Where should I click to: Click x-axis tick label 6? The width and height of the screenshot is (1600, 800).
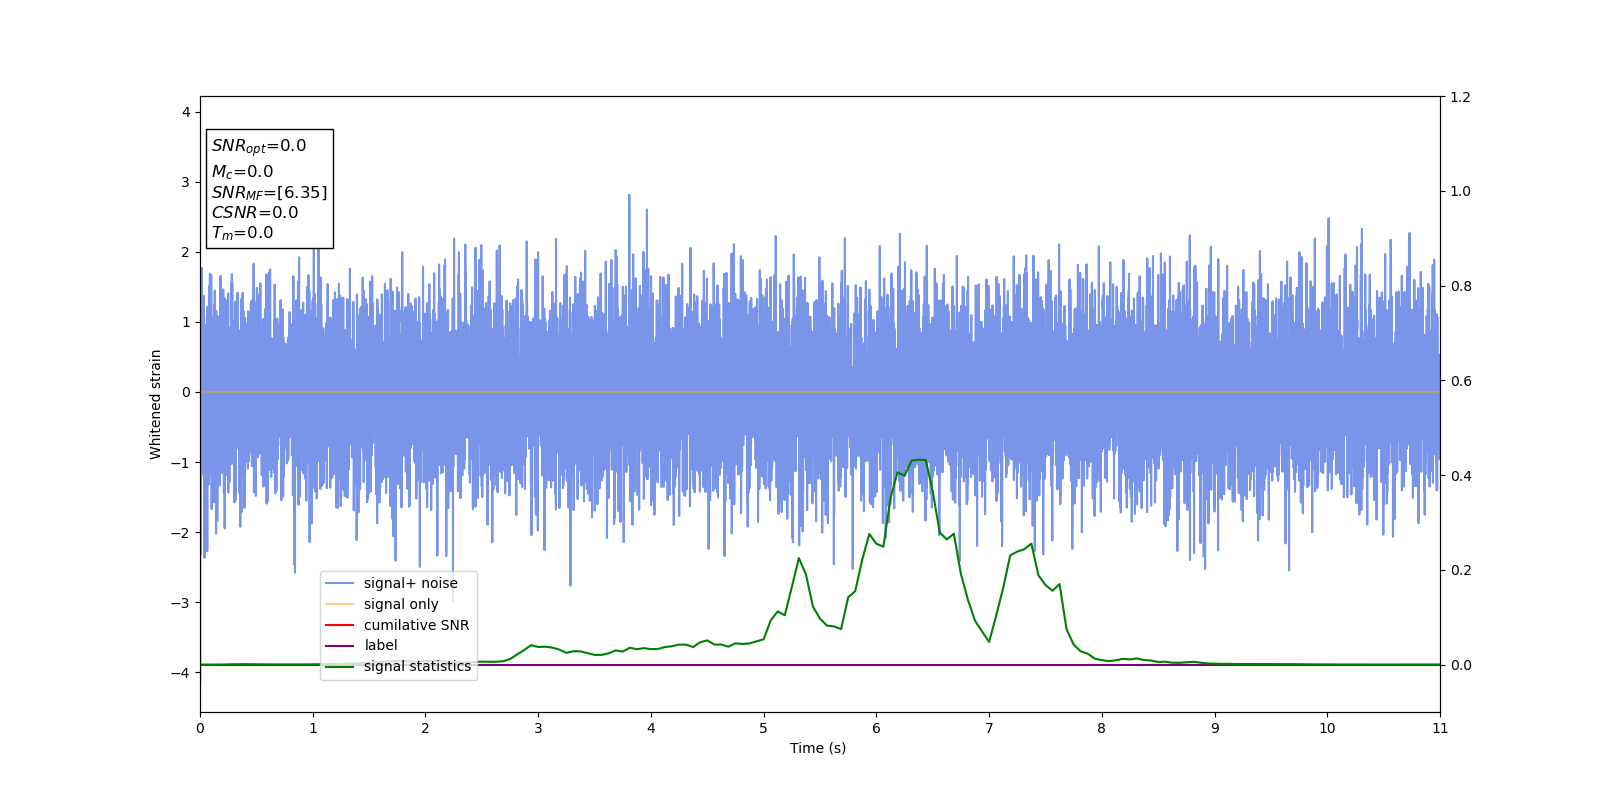coord(876,728)
